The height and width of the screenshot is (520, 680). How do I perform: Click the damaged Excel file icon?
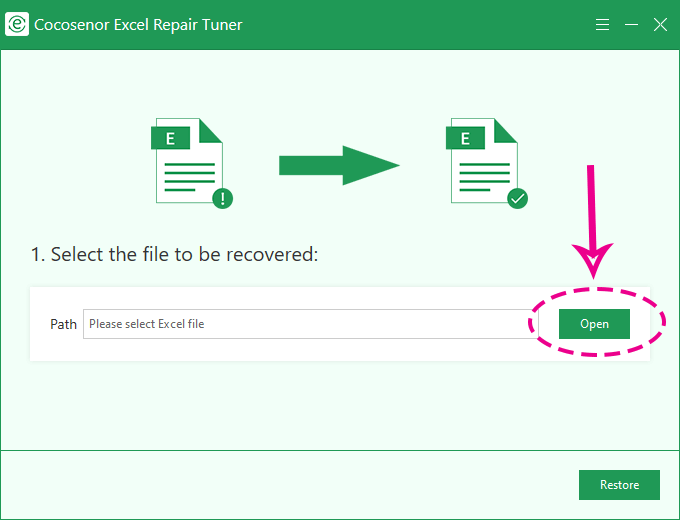(192, 163)
